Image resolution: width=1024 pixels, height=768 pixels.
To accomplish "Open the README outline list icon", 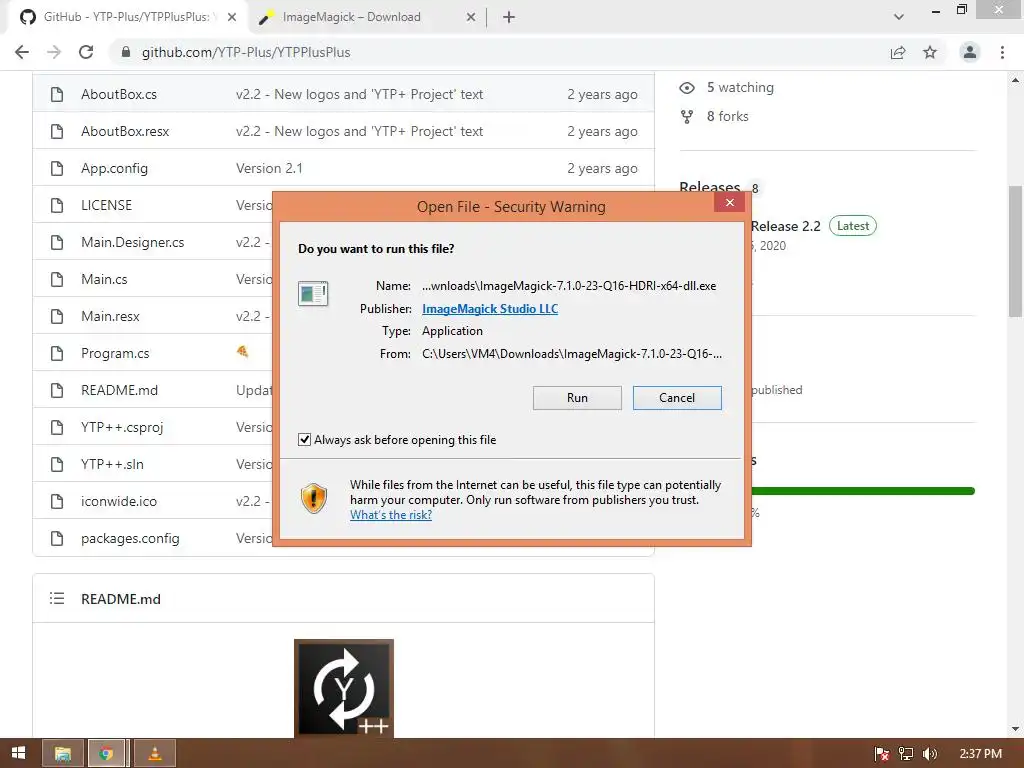I will (x=57, y=598).
